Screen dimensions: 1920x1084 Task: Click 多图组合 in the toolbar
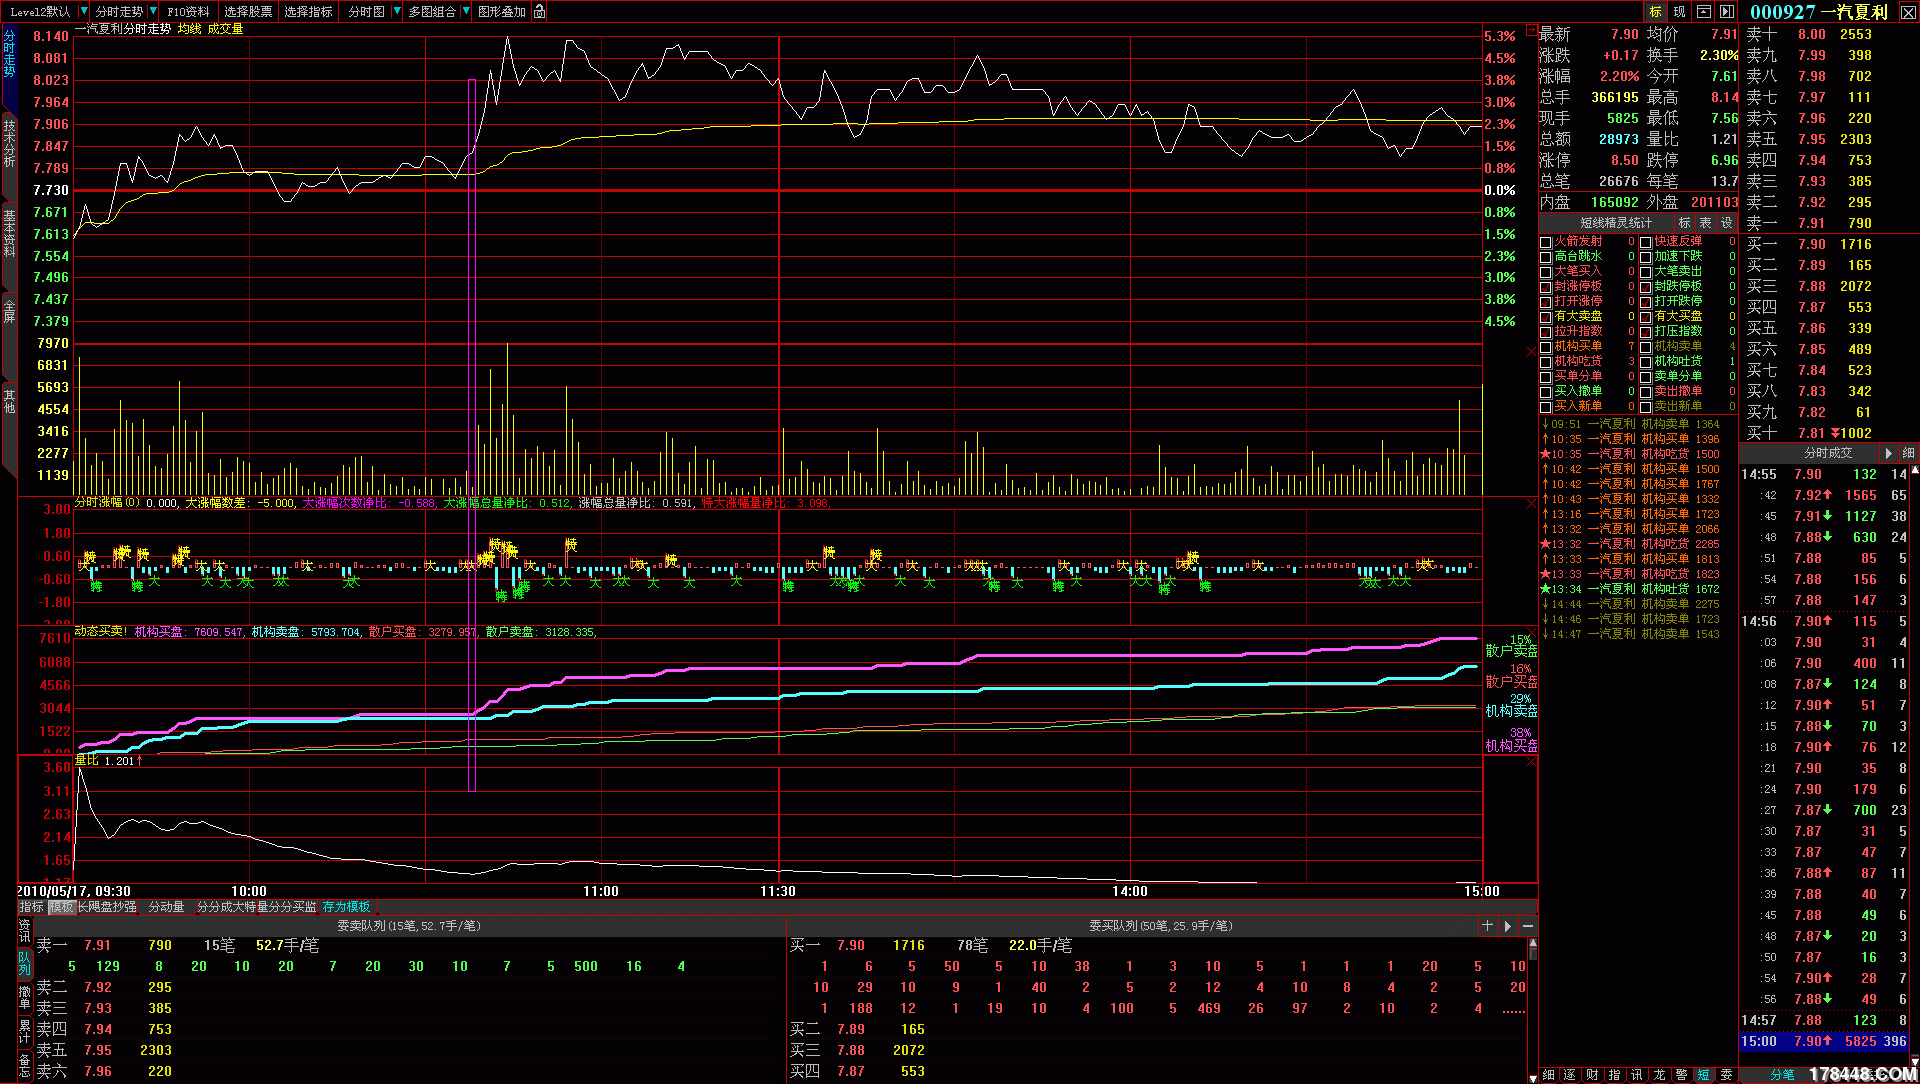pyautogui.click(x=432, y=11)
